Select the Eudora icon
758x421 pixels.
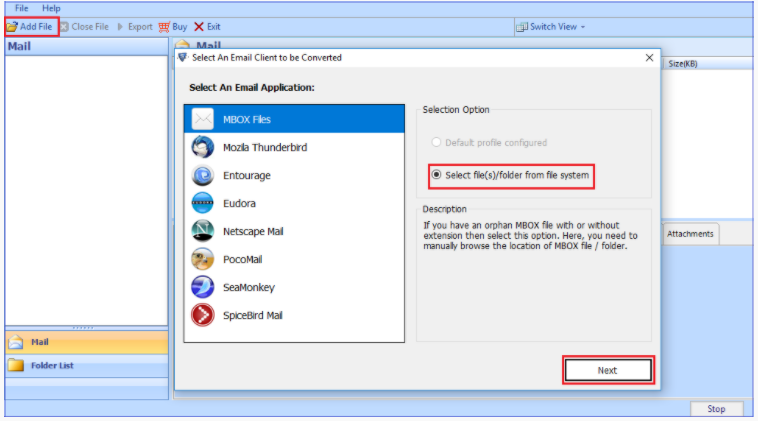203,203
